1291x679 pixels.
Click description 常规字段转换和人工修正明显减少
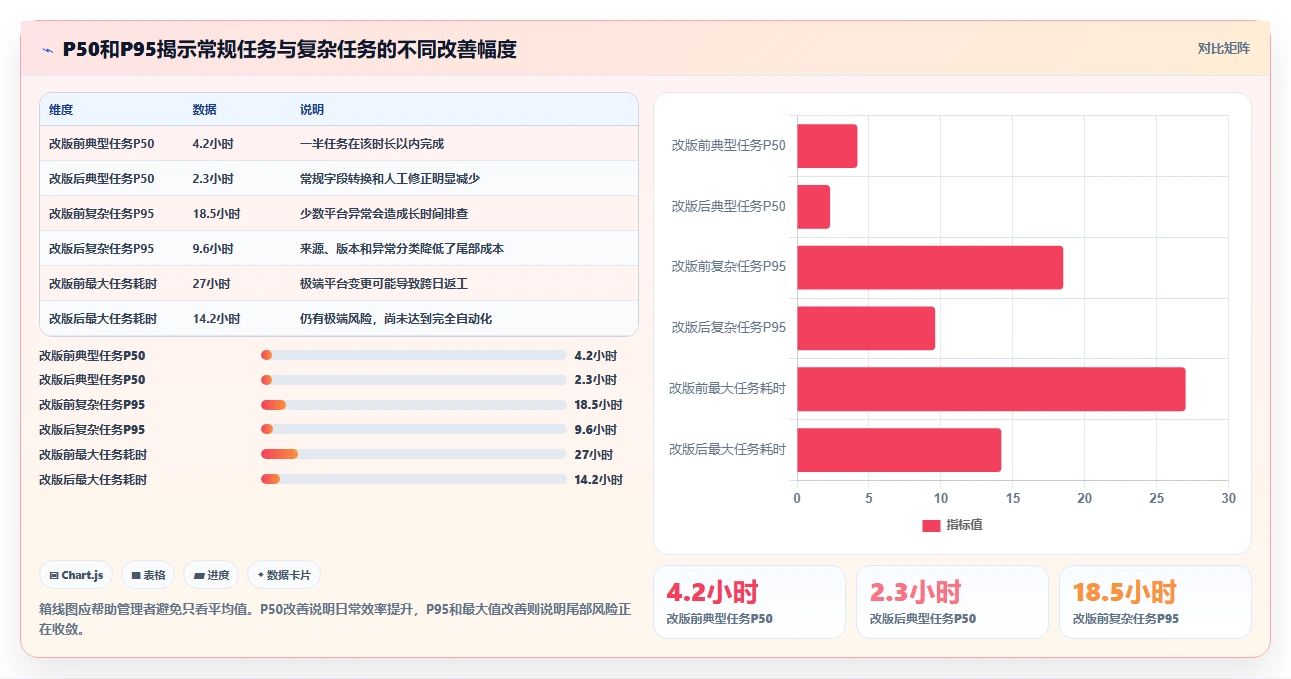[390, 179]
